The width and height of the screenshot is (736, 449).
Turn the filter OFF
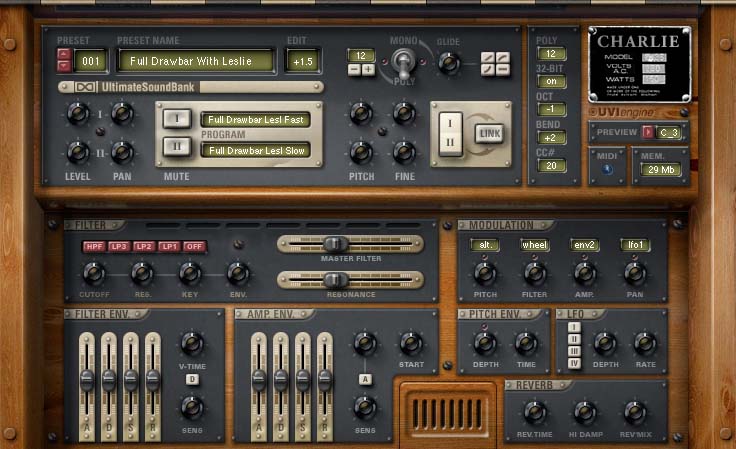(x=194, y=246)
